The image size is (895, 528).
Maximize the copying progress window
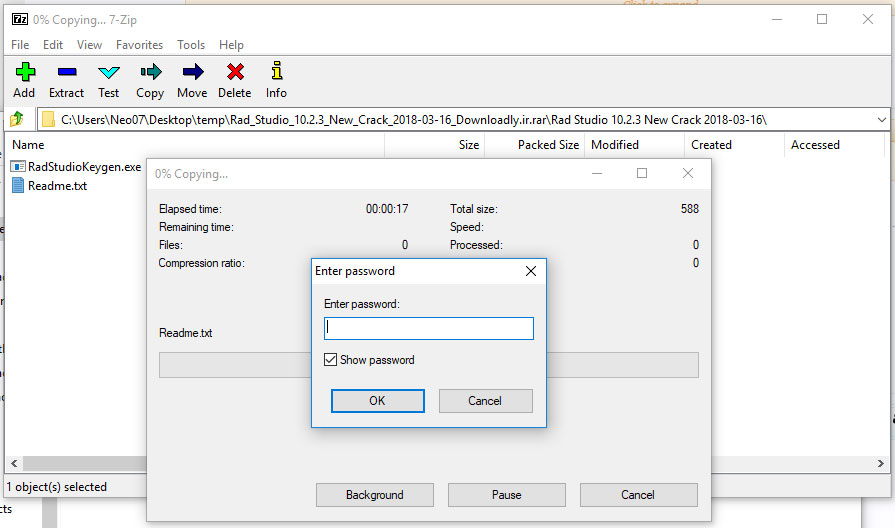point(642,173)
